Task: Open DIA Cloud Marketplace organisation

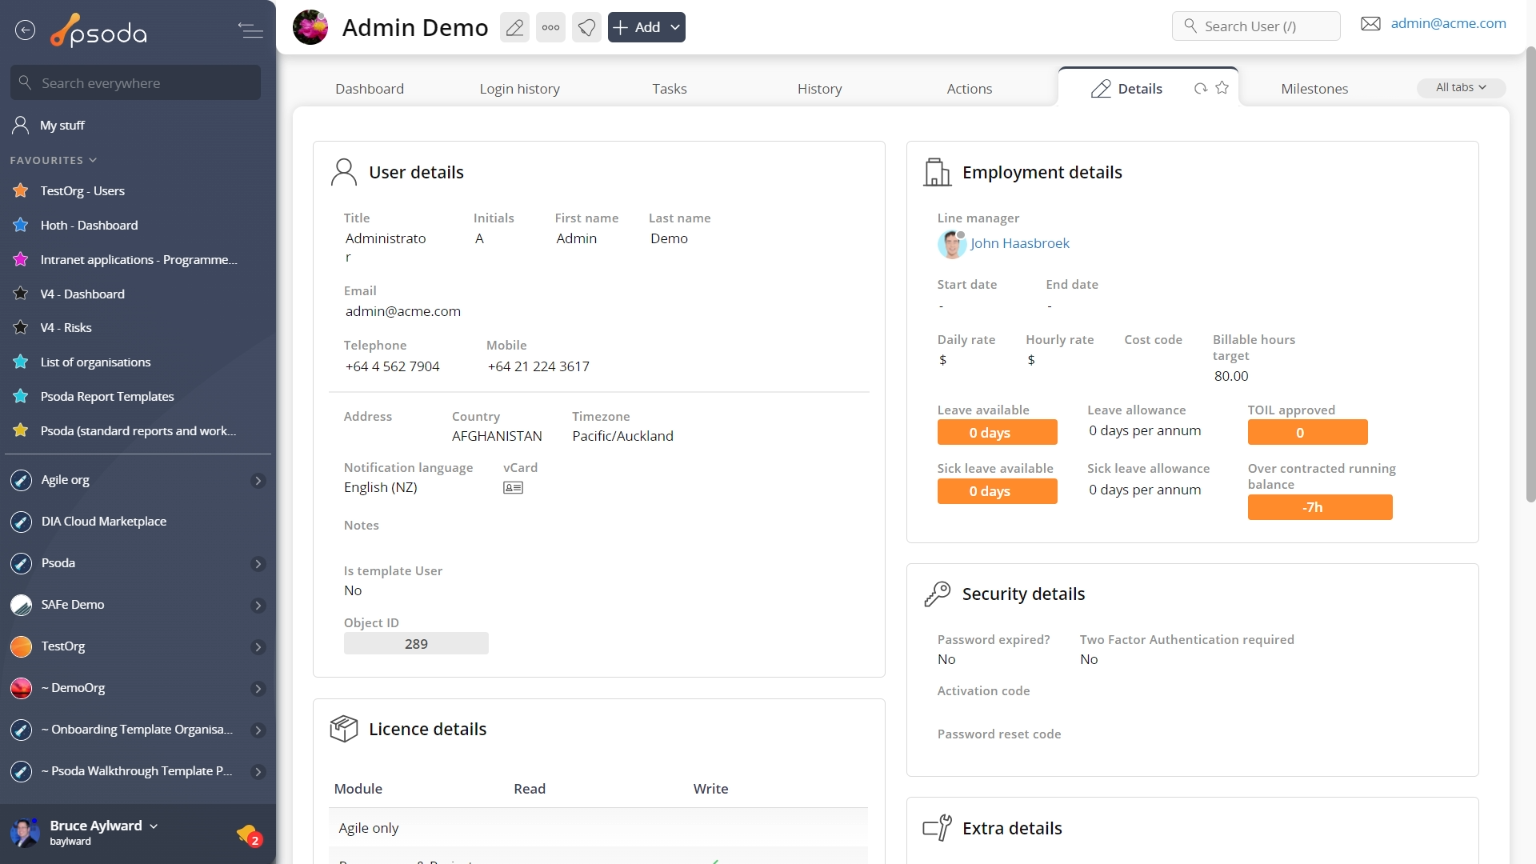Action: pos(103,522)
